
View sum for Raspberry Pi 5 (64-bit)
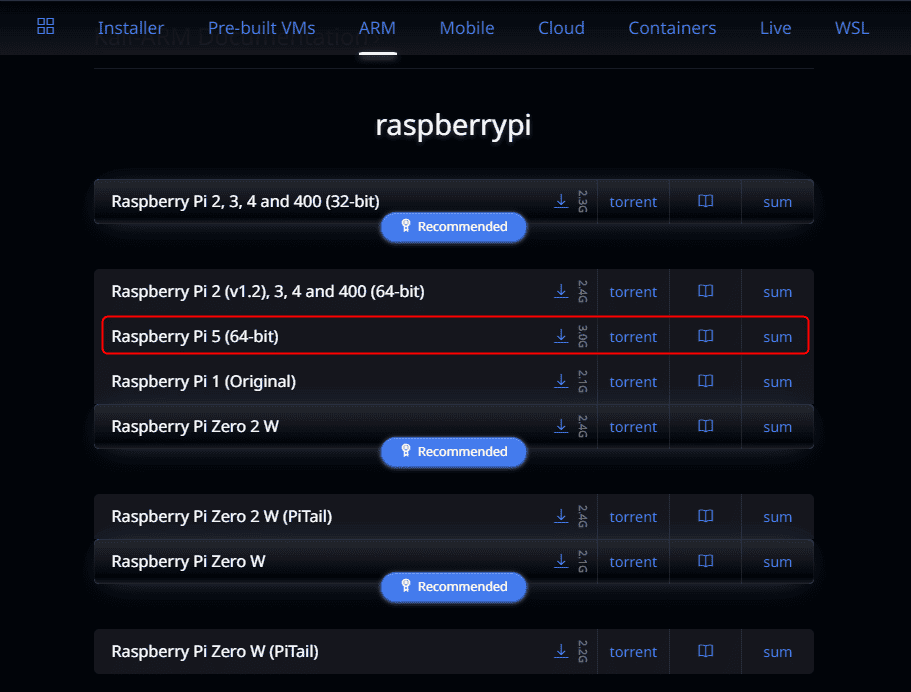777,337
